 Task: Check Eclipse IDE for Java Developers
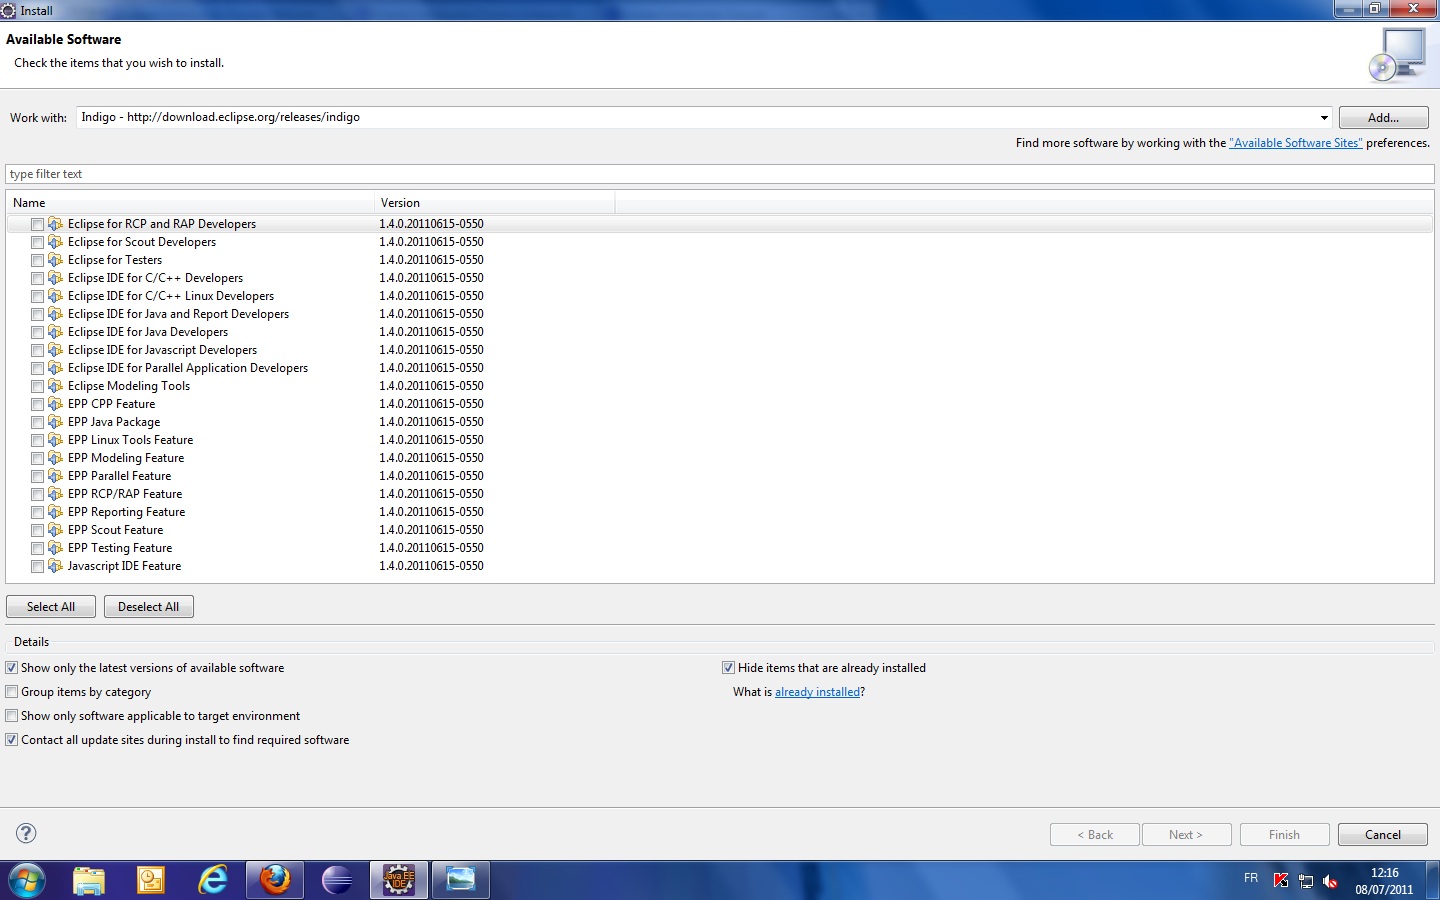(x=37, y=332)
